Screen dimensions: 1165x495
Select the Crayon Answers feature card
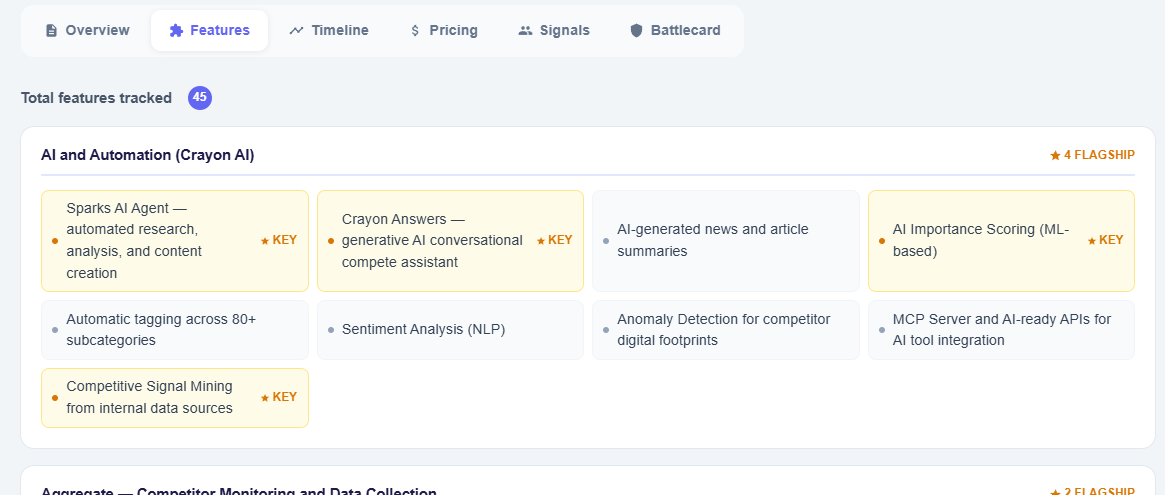pyautogui.click(x=450, y=241)
